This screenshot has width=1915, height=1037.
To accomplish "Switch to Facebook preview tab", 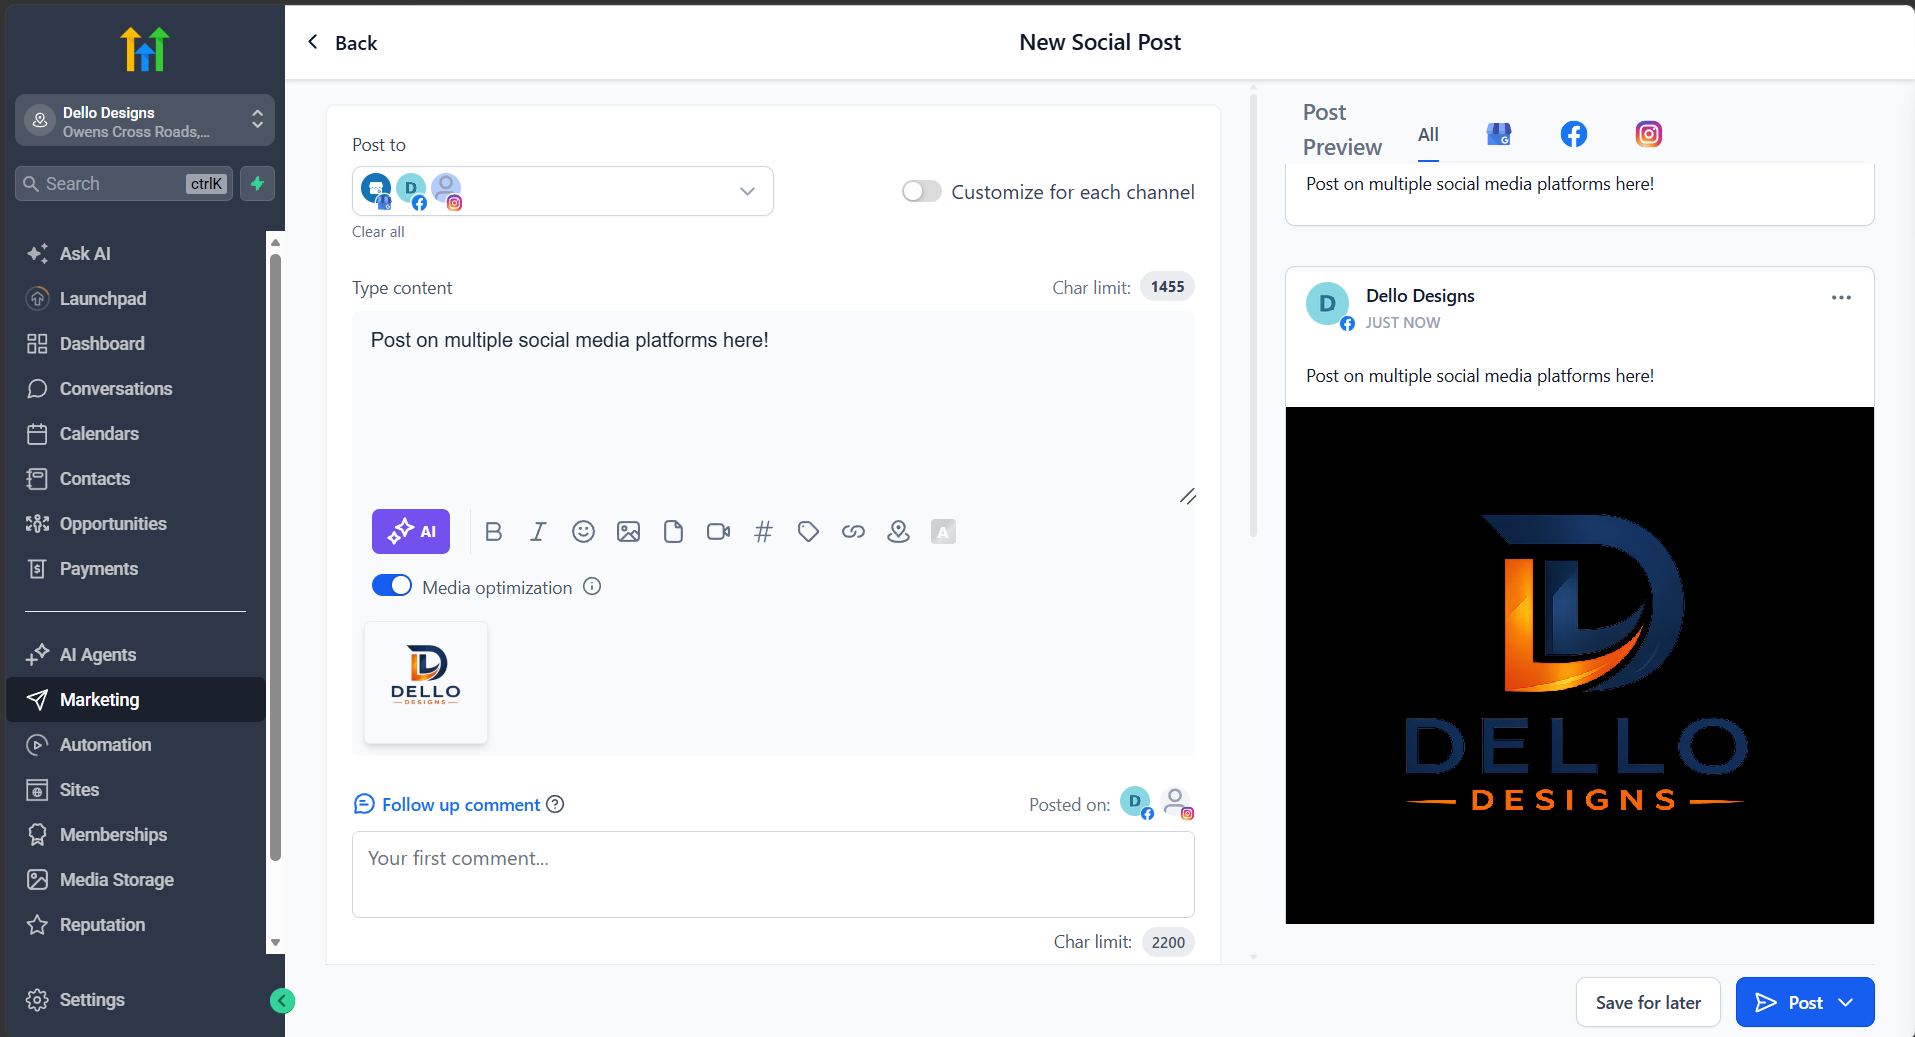I will [1573, 134].
